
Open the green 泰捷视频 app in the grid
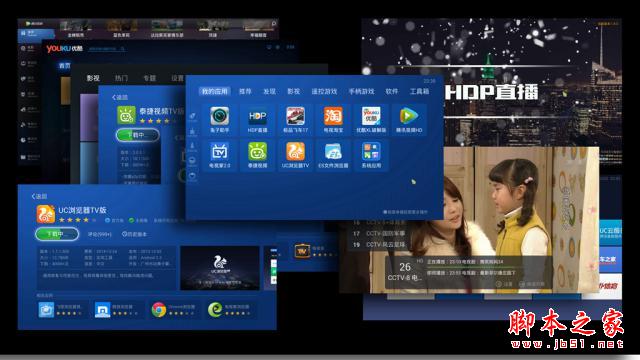257,155
